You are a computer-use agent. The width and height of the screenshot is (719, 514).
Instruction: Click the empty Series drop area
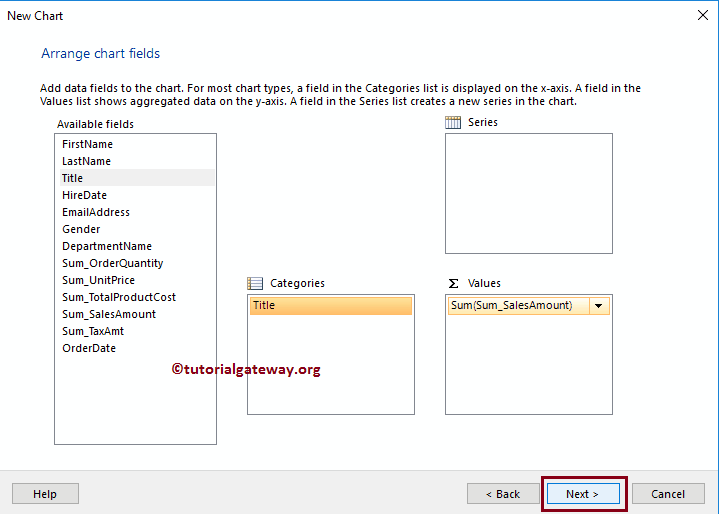click(528, 193)
